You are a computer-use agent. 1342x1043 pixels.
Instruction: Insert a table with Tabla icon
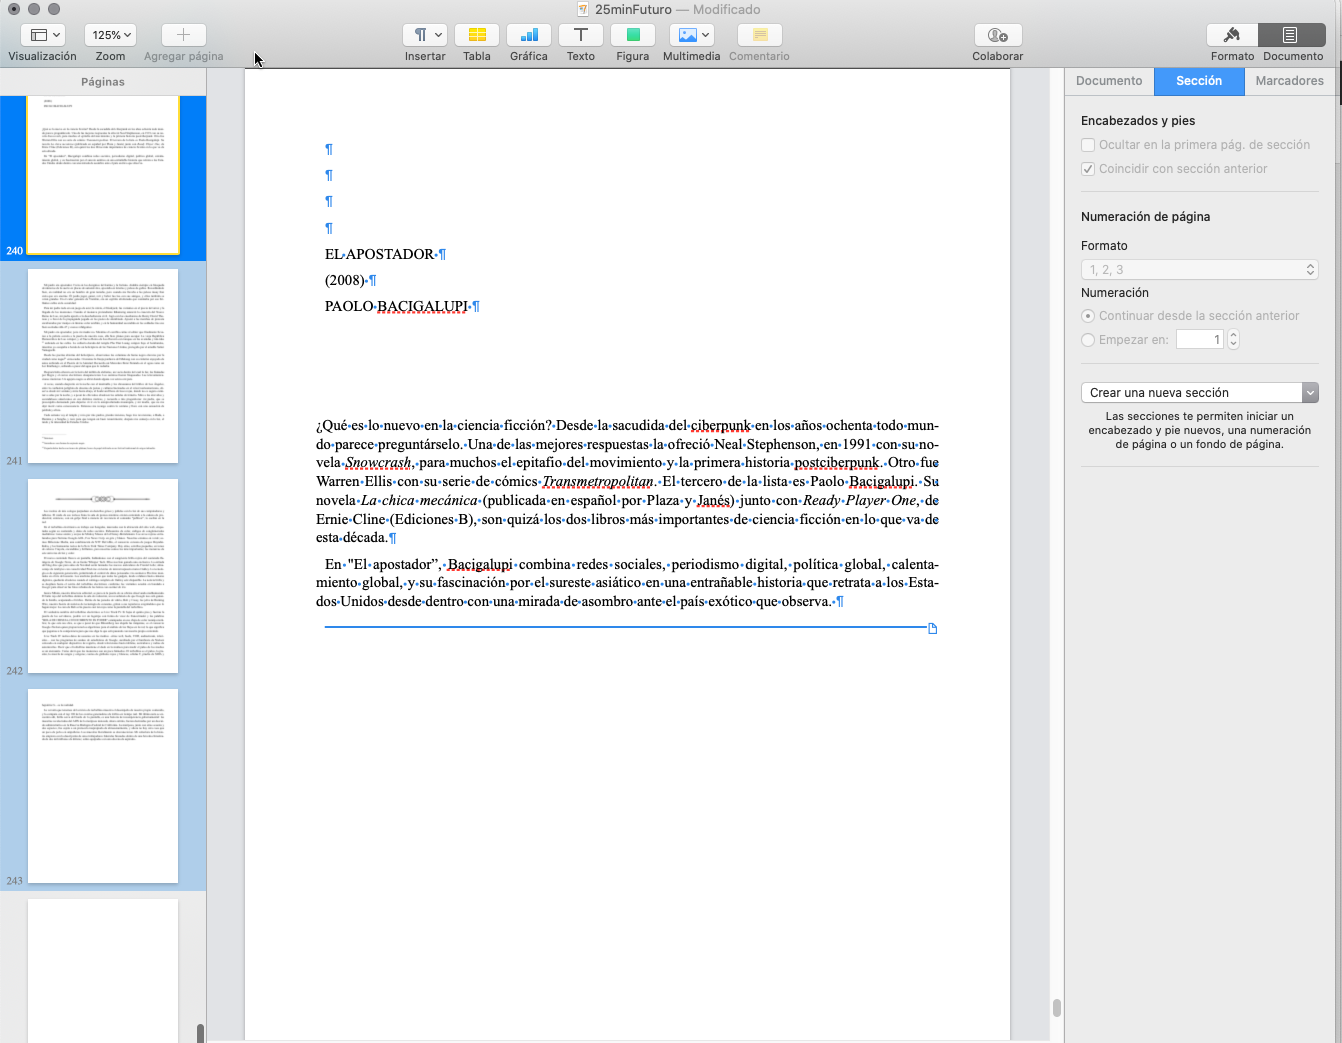click(477, 35)
